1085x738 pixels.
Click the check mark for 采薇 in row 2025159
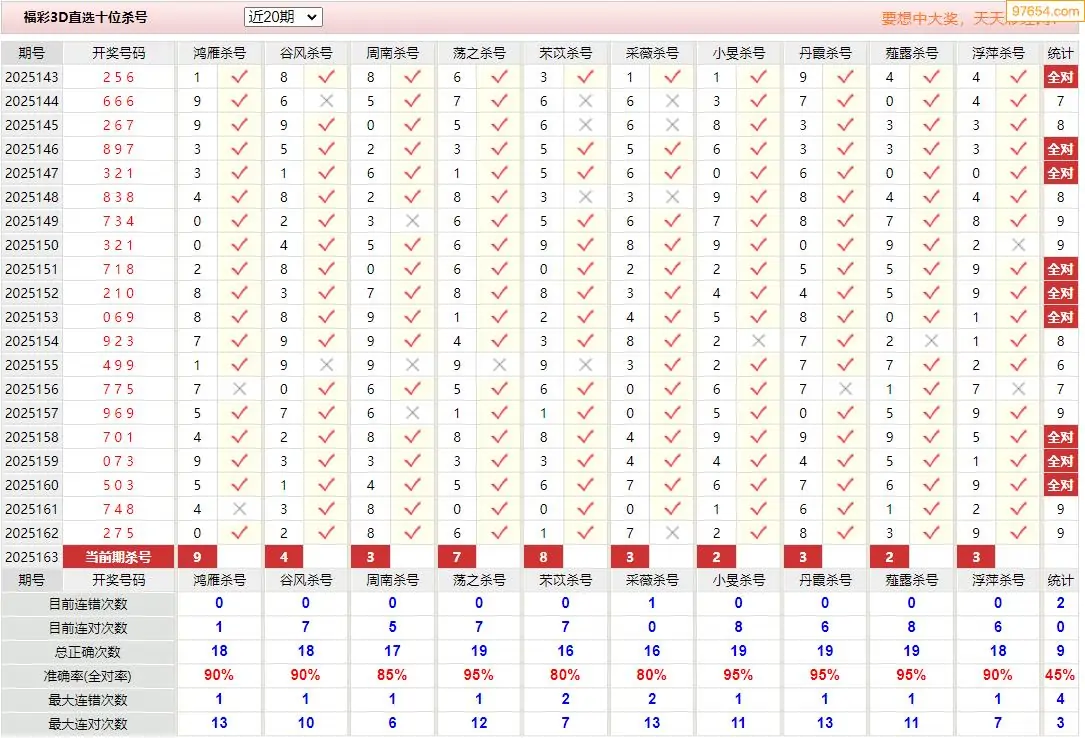click(x=672, y=461)
